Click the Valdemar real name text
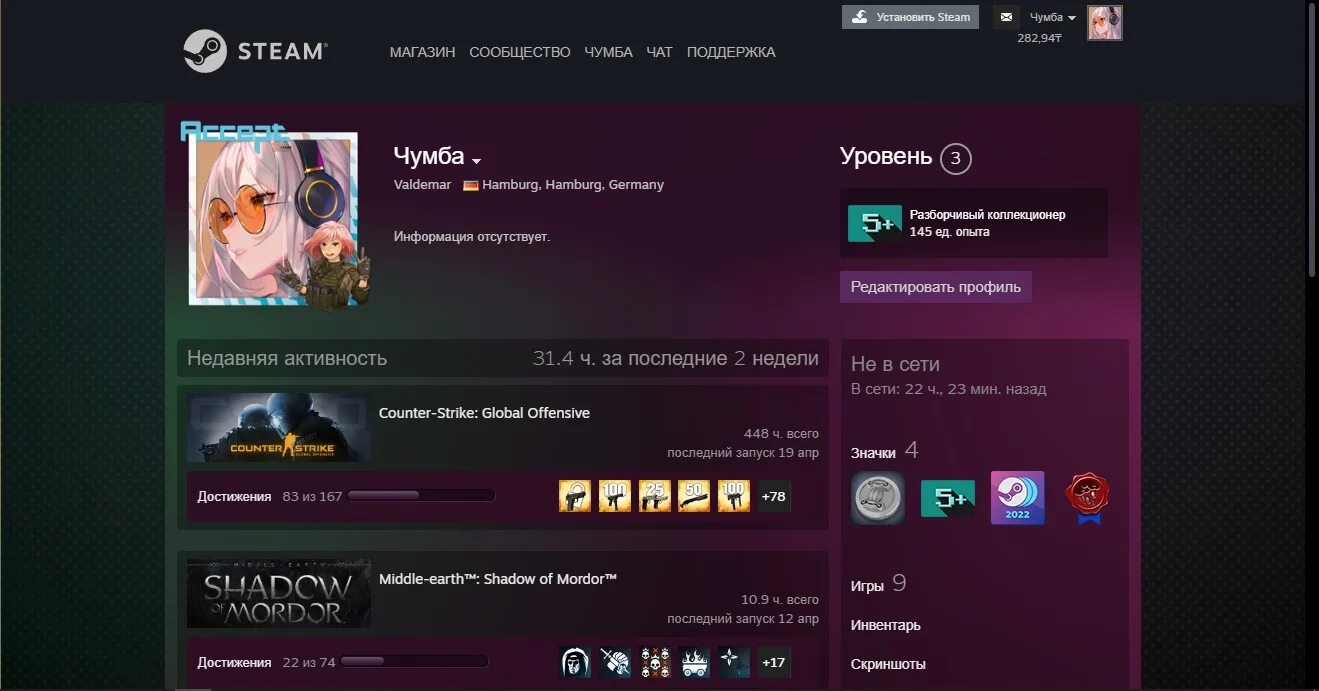 pyautogui.click(x=422, y=185)
